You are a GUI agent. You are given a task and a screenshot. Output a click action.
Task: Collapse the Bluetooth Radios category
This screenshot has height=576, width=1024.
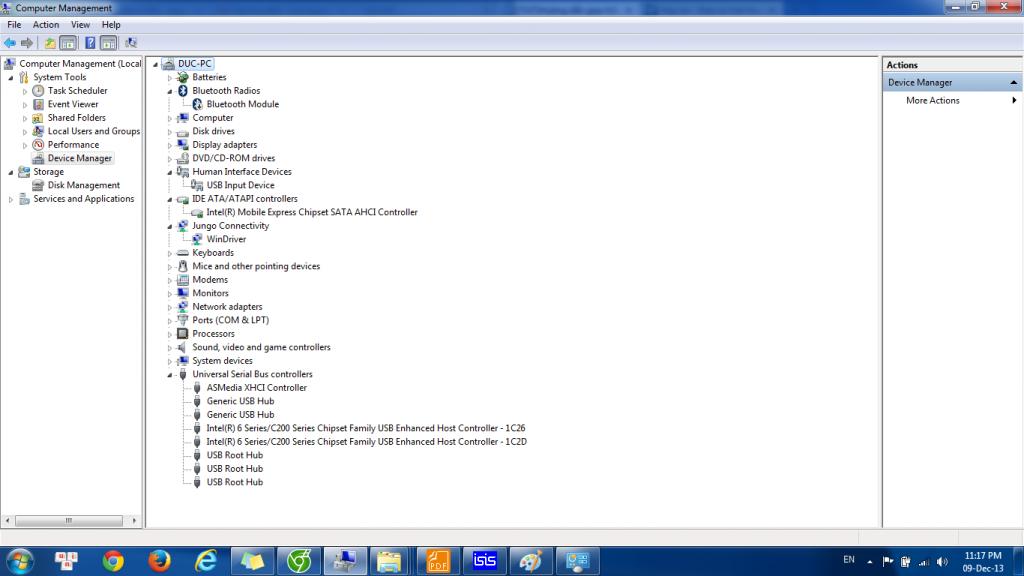pos(170,91)
